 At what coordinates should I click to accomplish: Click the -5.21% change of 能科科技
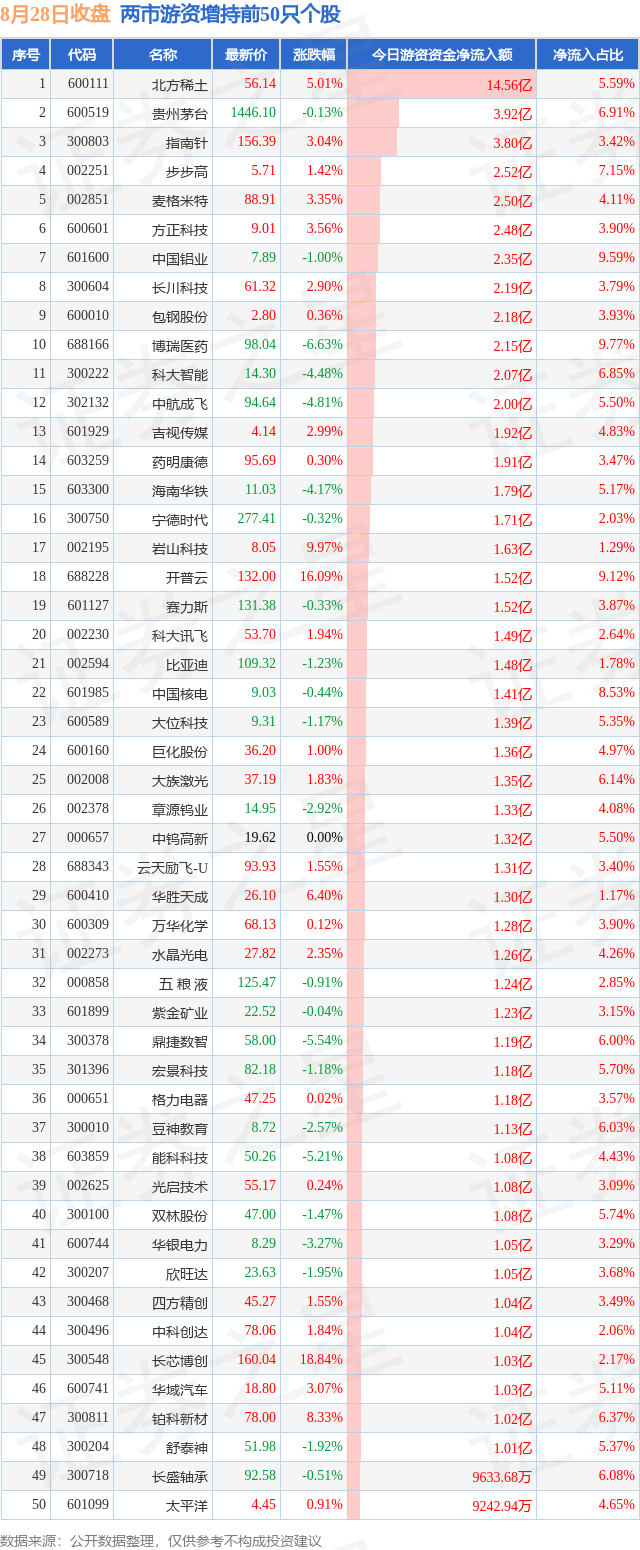coord(323,1157)
